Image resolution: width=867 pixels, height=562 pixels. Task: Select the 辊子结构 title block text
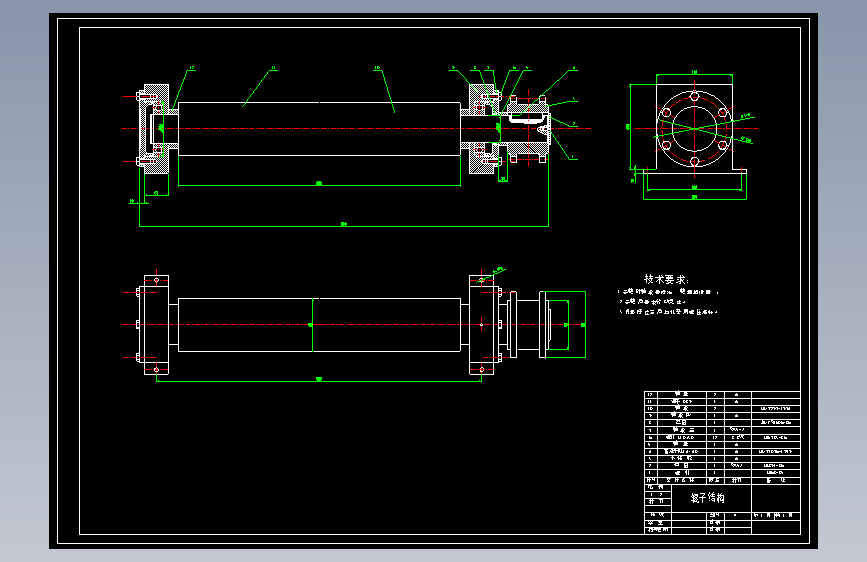tap(708, 498)
